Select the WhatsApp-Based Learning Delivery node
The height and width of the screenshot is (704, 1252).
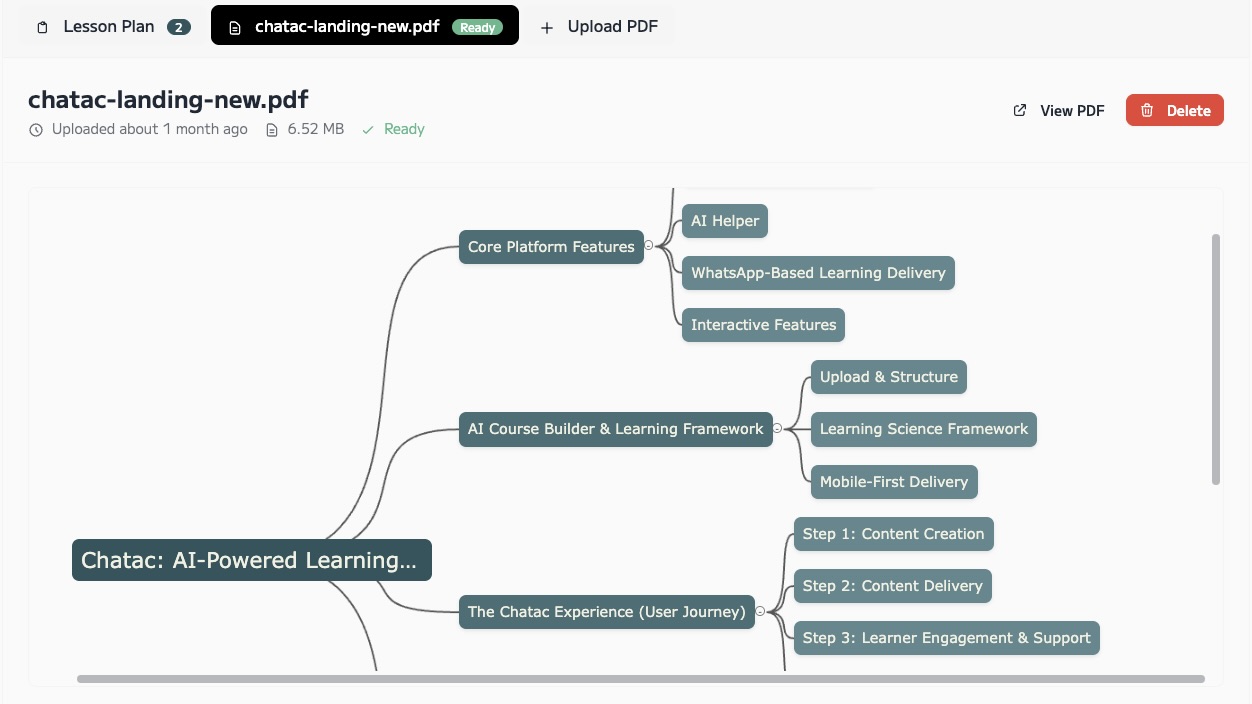click(817, 272)
